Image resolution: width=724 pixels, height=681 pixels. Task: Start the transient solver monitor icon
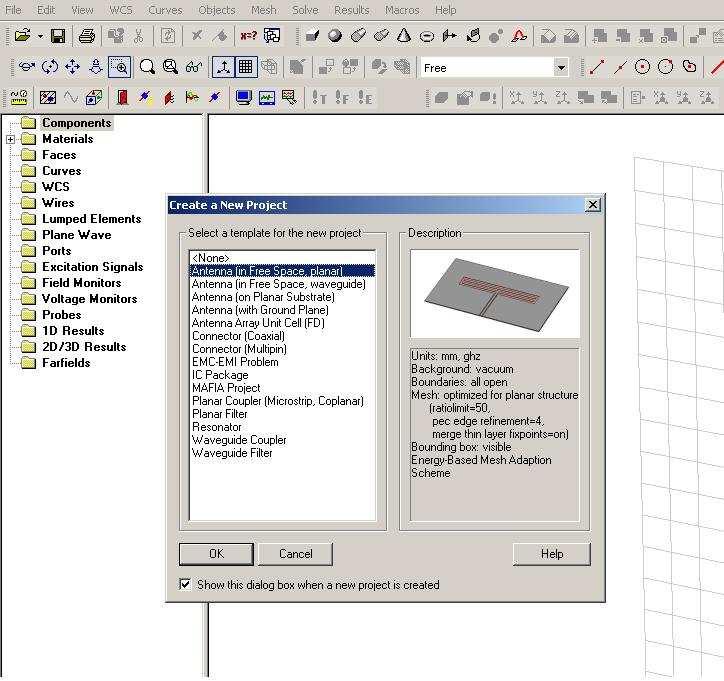pyautogui.click(x=267, y=97)
